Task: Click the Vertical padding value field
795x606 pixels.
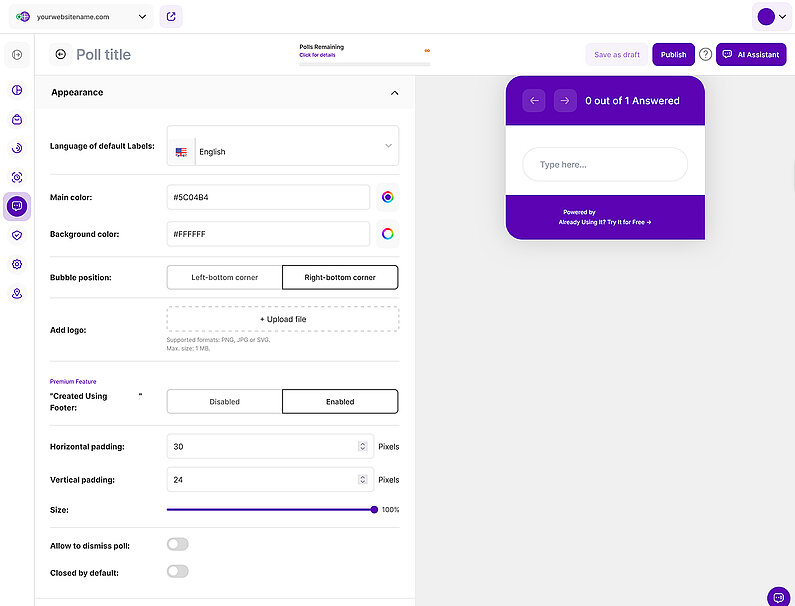Action: pyautogui.click(x=270, y=480)
